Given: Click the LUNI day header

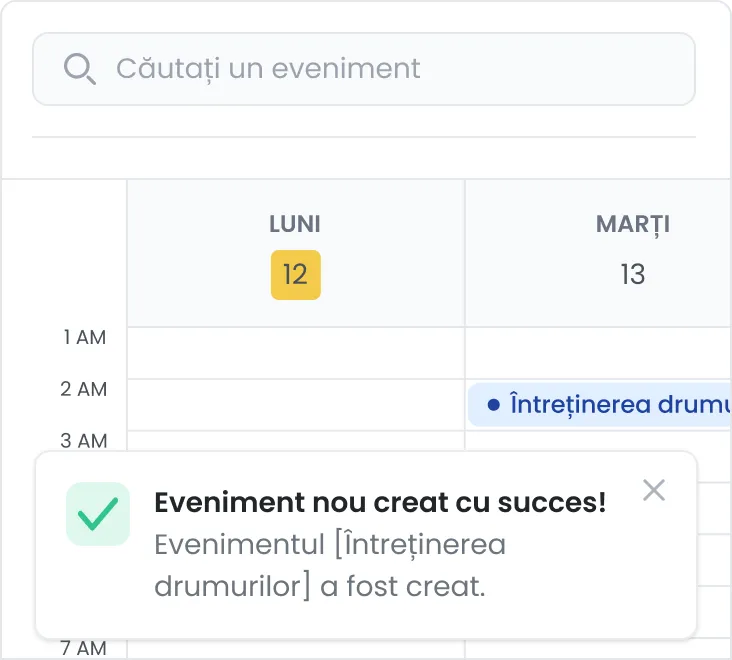Looking at the screenshot, I should (295, 224).
